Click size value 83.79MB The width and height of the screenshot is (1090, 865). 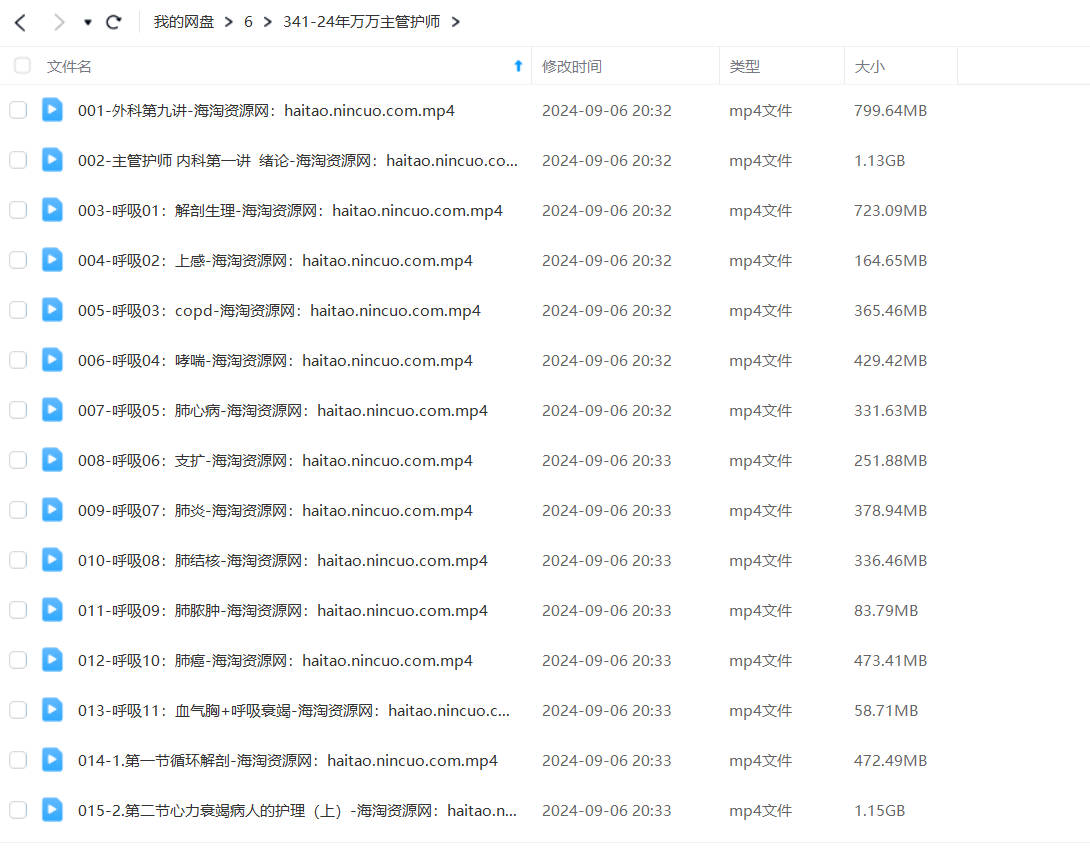pyautogui.click(x=886, y=611)
